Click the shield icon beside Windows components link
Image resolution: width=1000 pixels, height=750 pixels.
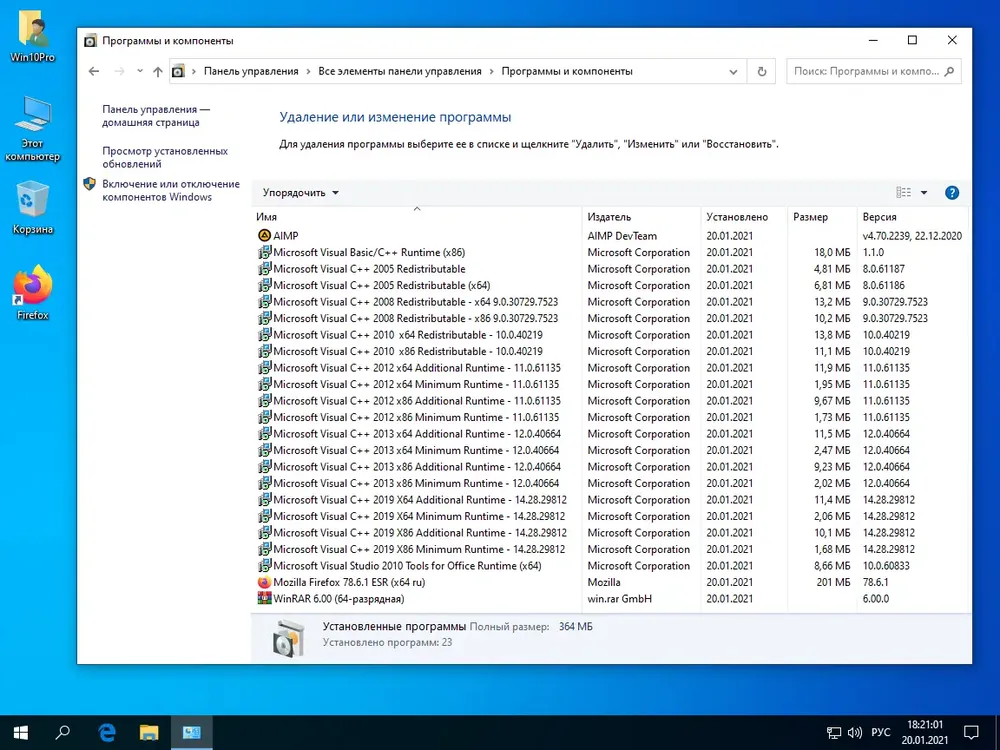[89, 184]
